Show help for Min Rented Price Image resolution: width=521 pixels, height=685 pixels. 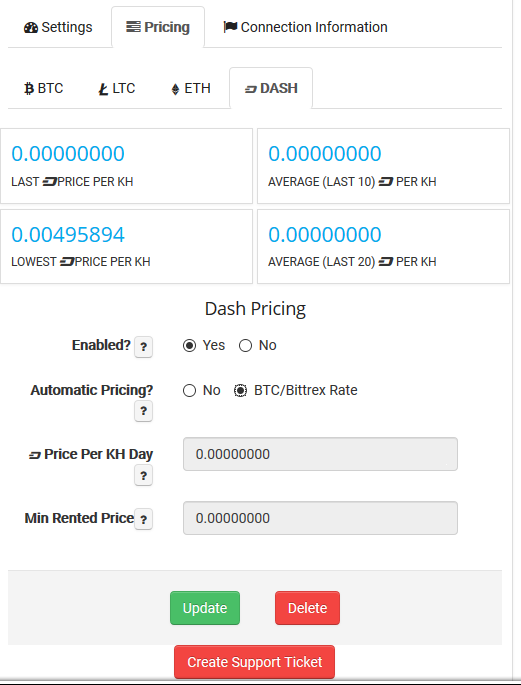(x=143, y=519)
